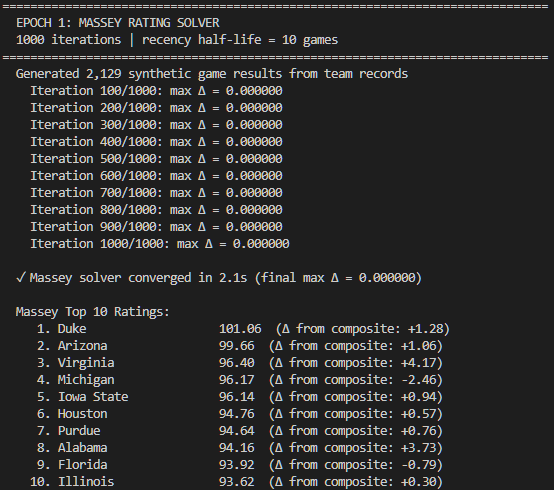554x490 pixels.
Task: Click the Arizona rating 99.66
Action: pyautogui.click(x=237, y=346)
